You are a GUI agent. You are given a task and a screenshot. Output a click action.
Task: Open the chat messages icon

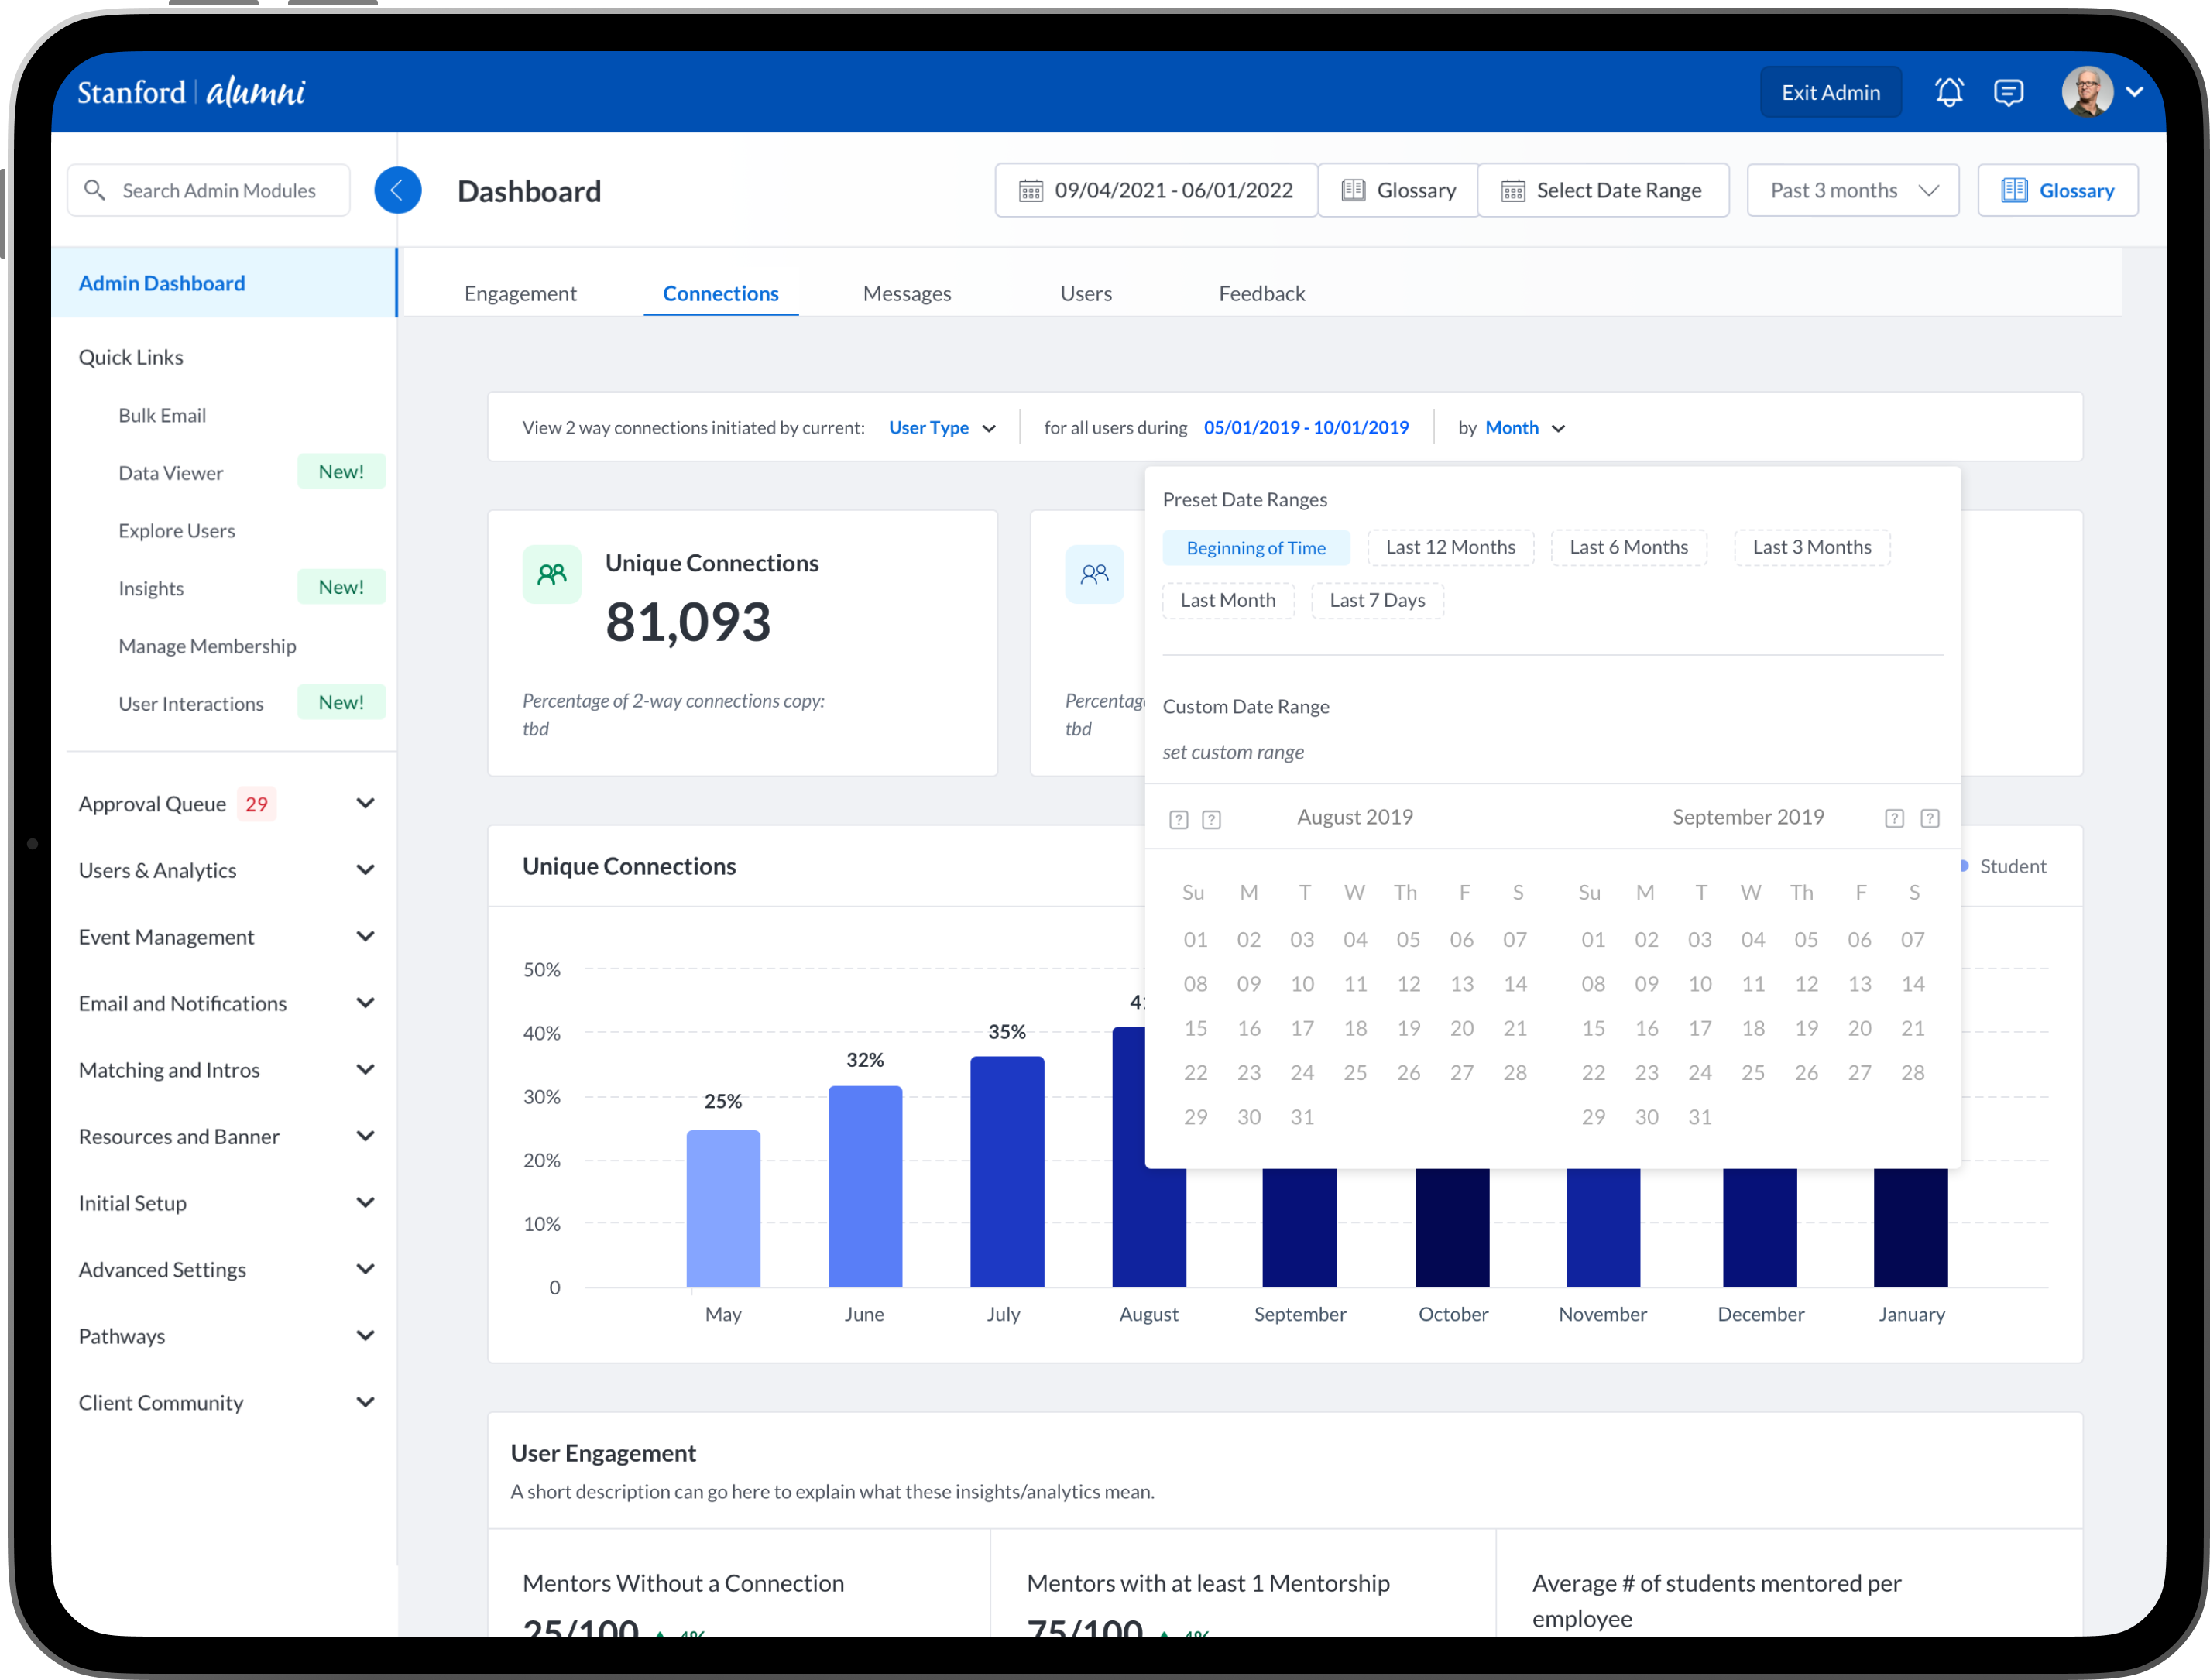tap(2008, 92)
